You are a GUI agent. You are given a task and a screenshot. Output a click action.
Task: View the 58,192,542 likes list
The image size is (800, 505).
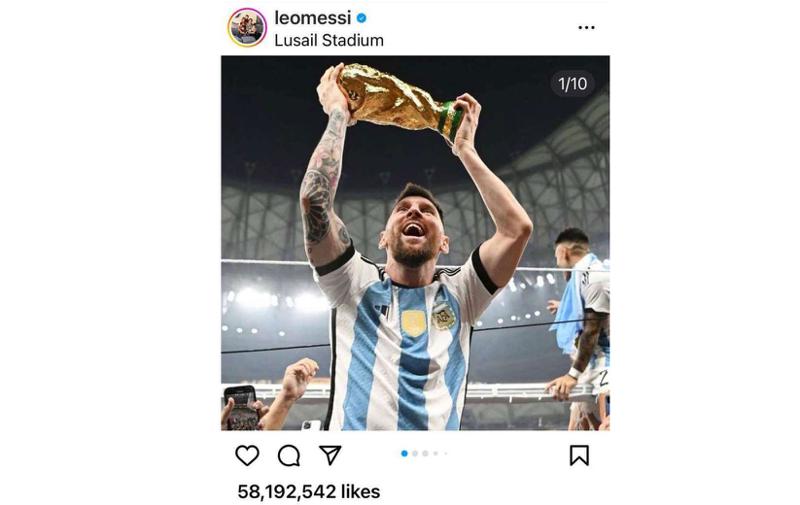coord(308,491)
